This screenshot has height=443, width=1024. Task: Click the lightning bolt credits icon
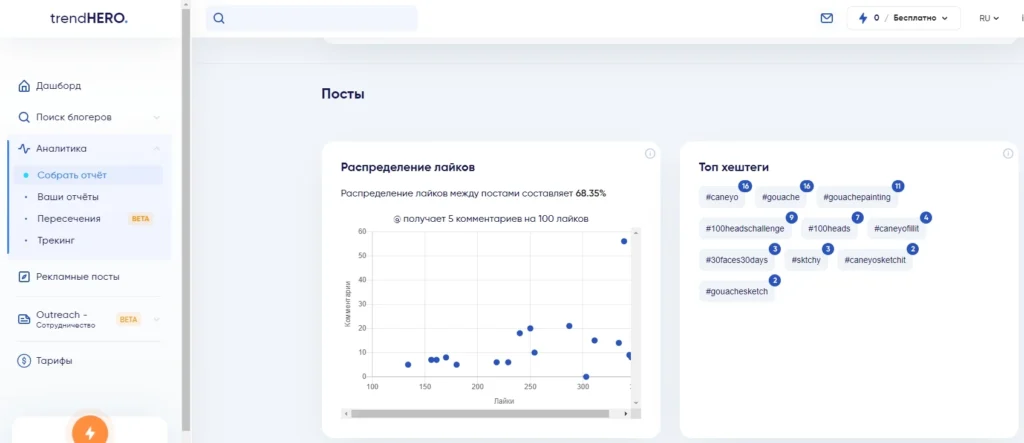[863, 18]
